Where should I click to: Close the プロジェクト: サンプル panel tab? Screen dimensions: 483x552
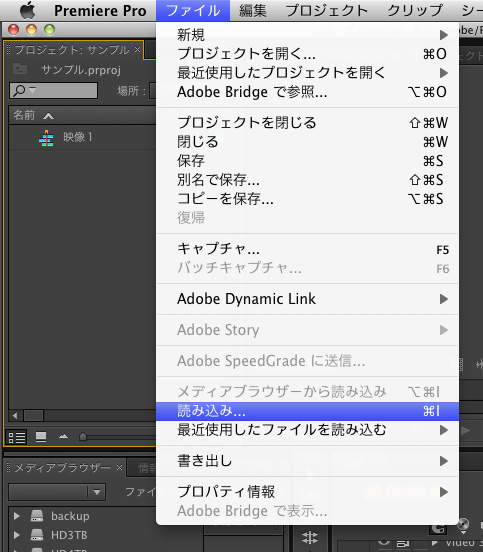137,50
